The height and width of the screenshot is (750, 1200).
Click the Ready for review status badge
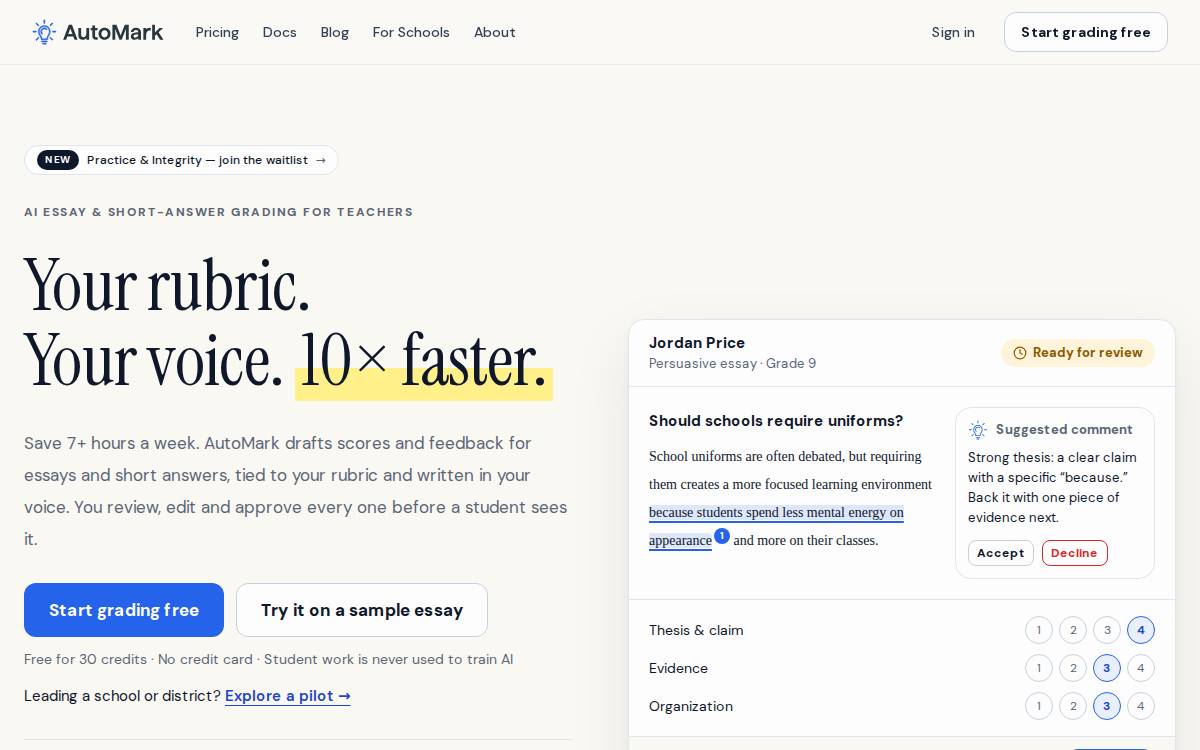1078,353
